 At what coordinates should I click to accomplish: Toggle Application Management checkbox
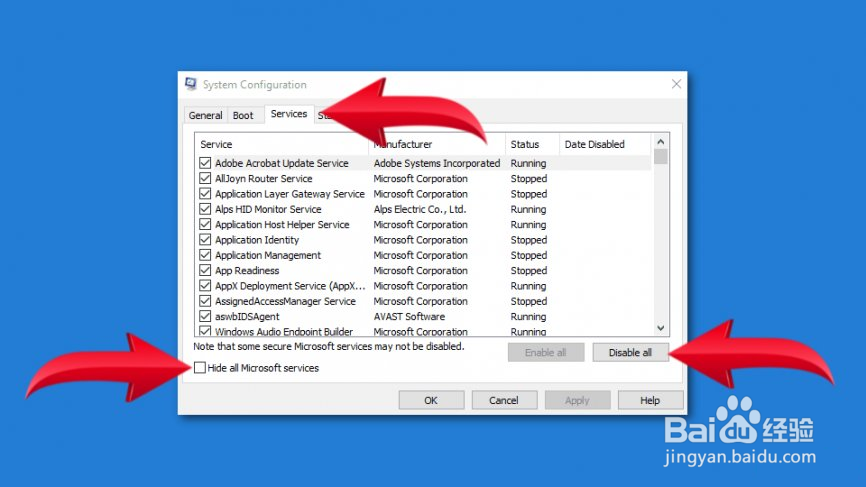click(205, 255)
